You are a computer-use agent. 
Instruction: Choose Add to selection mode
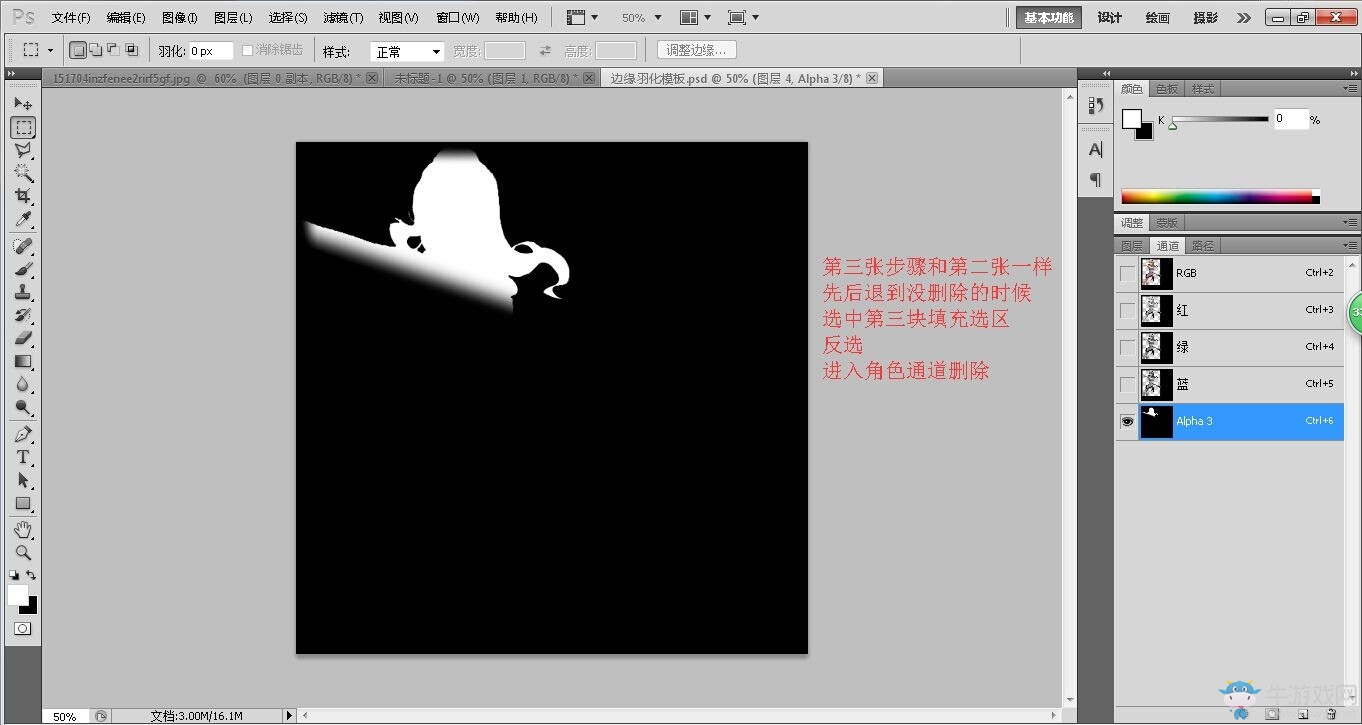pos(95,50)
